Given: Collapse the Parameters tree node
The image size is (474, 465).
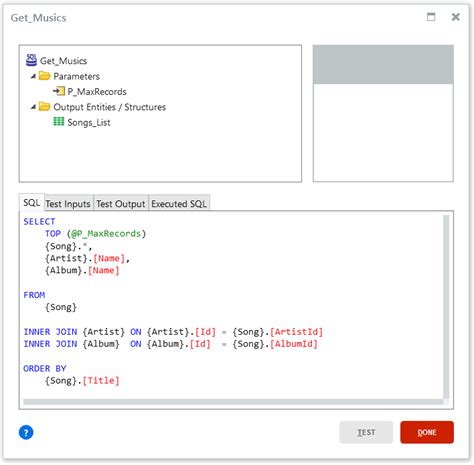Looking at the screenshot, I should tap(33, 76).
